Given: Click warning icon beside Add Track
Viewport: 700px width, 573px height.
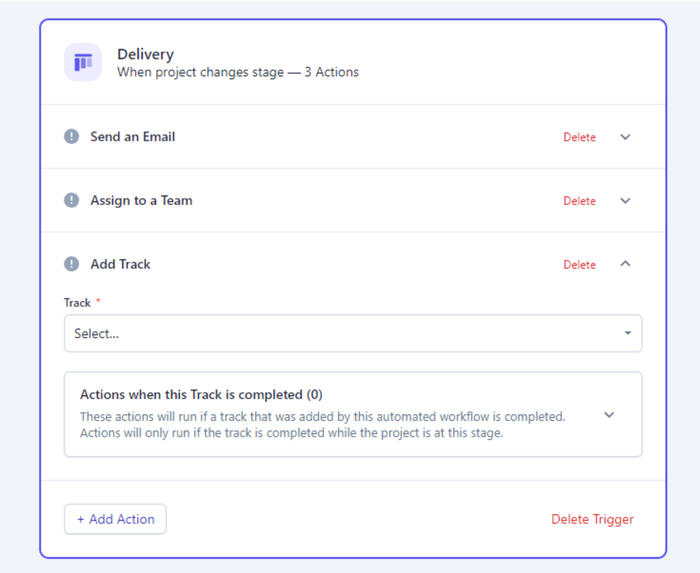Looking at the screenshot, I should pyautogui.click(x=72, y=265).
